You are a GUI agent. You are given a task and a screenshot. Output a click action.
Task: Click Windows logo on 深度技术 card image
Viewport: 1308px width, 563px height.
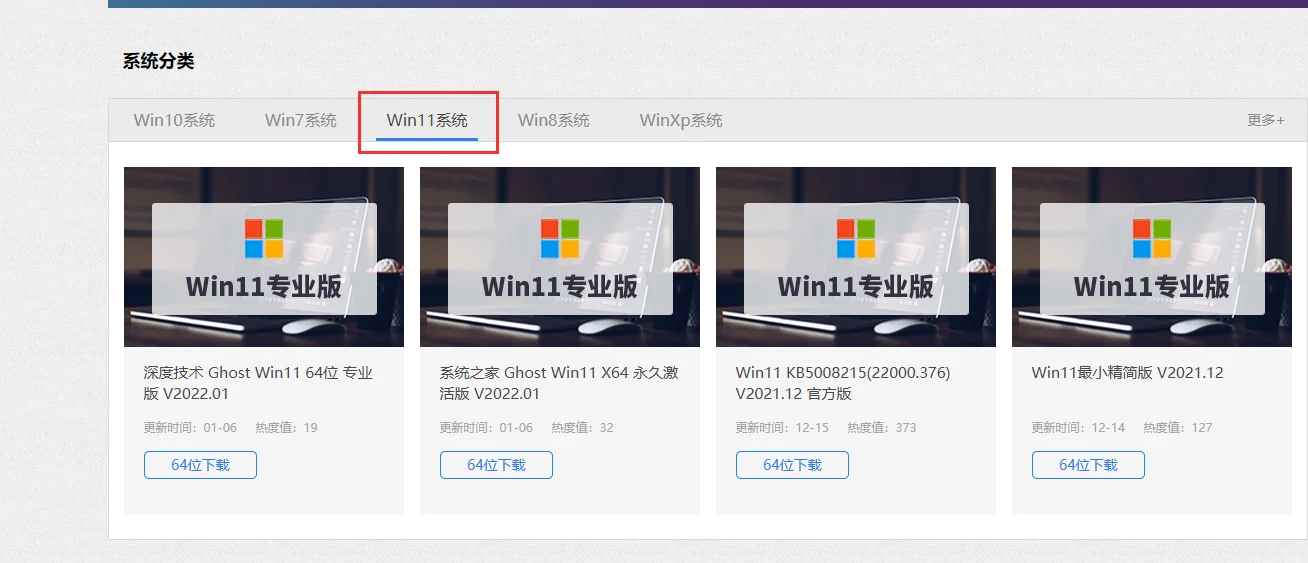(x=264, y=239)
